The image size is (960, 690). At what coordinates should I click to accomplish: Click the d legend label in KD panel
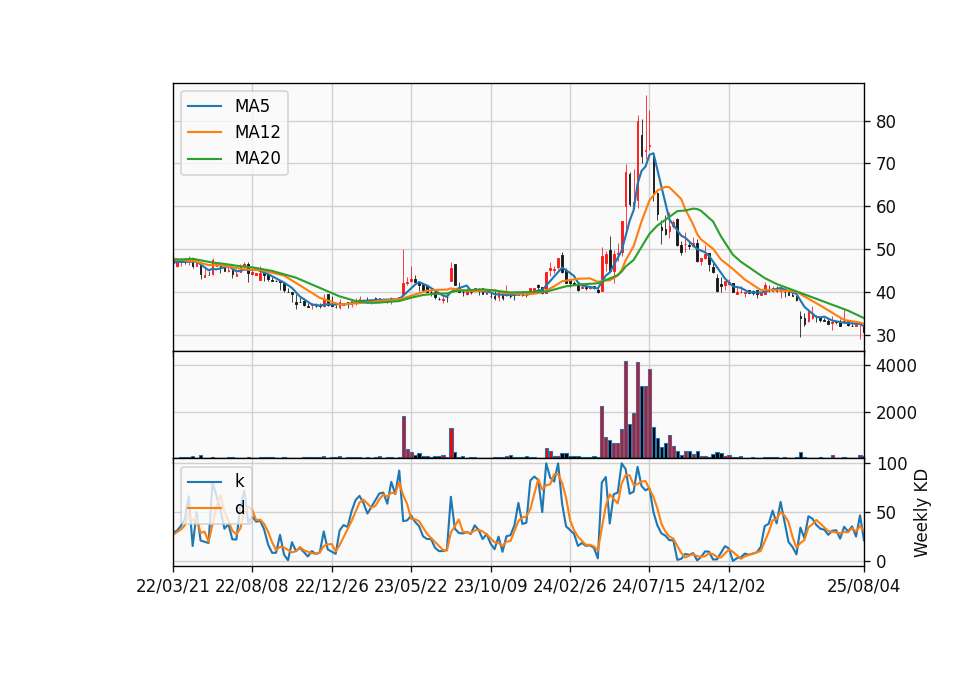(x=239, y=508)
